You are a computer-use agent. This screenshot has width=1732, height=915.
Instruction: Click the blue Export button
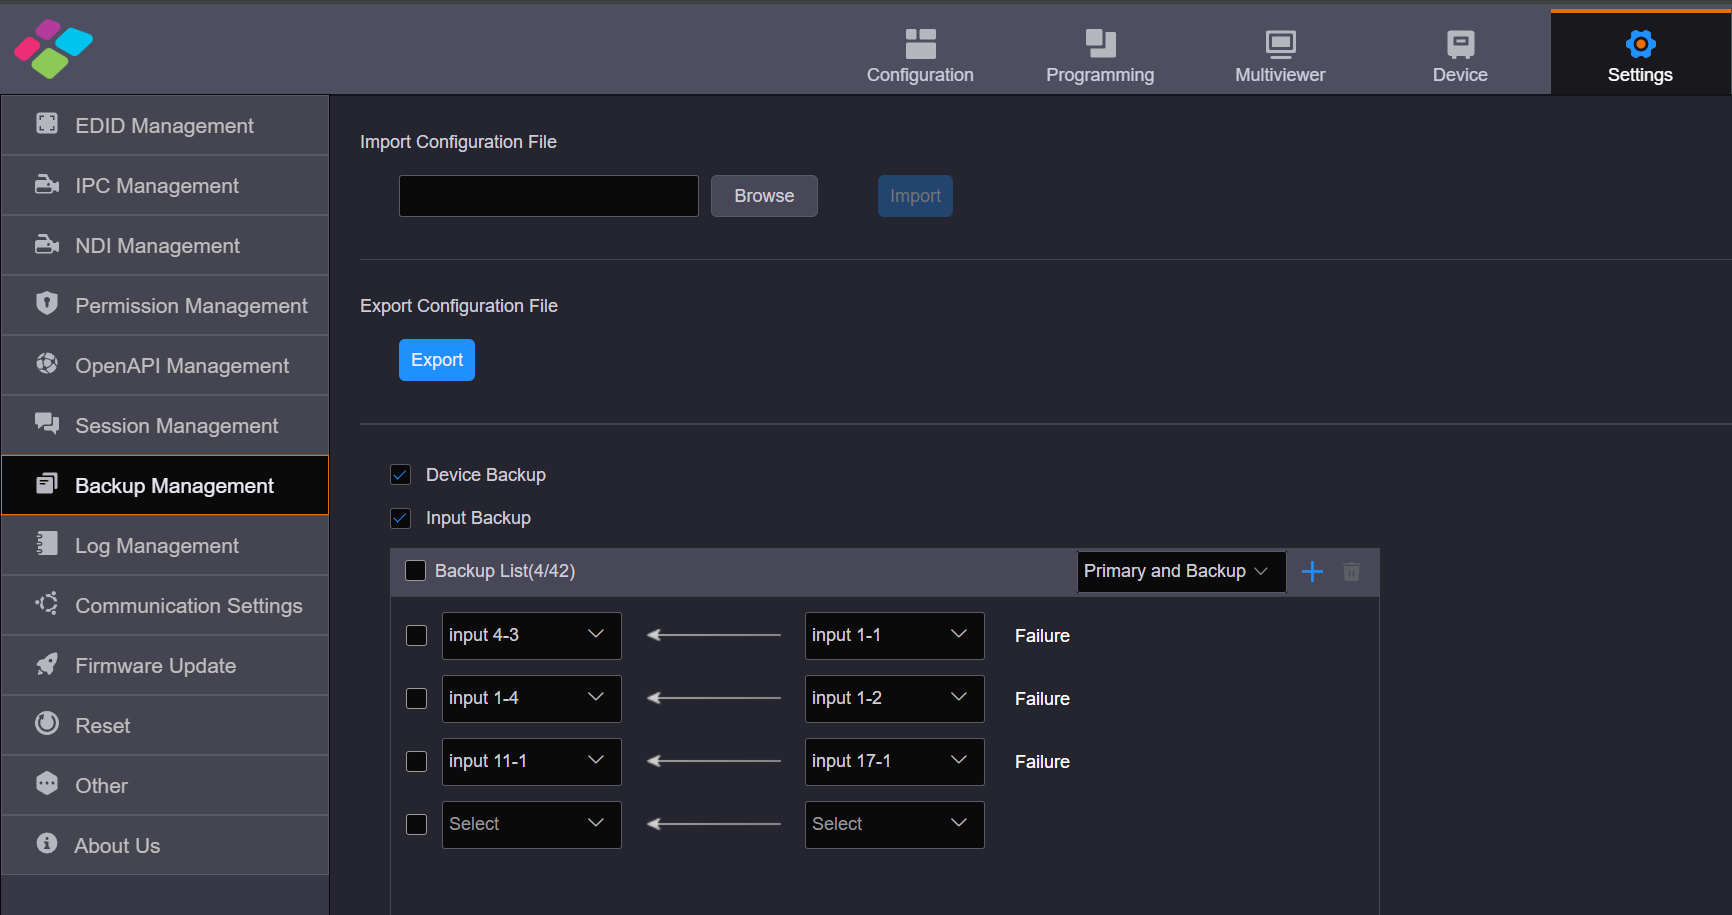coord(437,360)
